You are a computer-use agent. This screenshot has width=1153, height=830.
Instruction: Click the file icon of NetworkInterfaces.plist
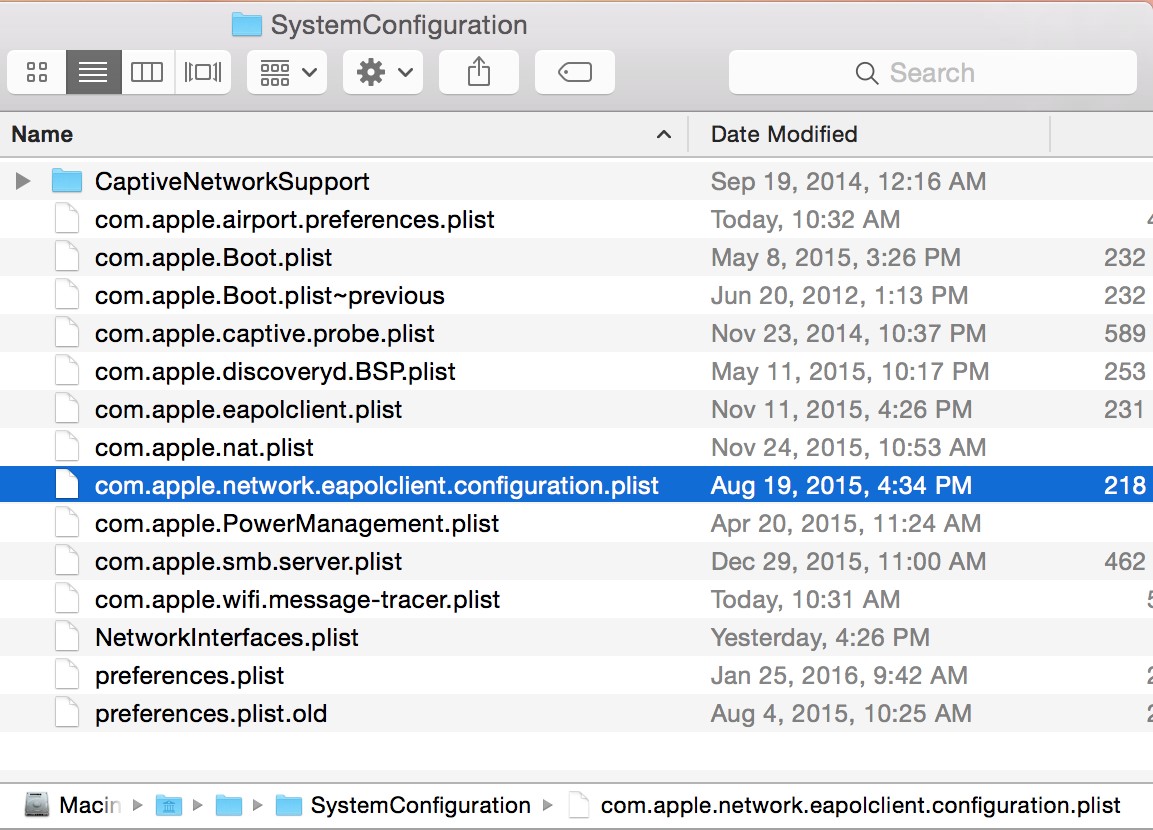[x=67, y=637]
